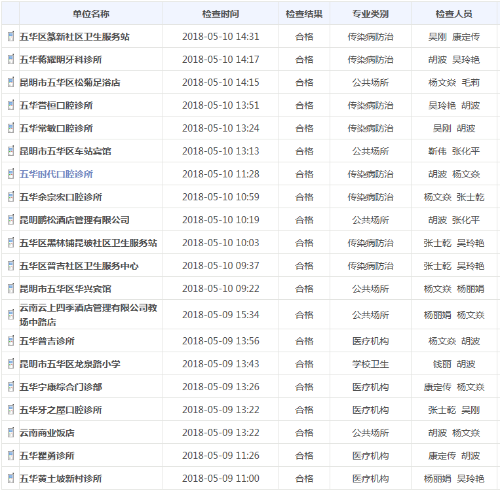Click the record icon for the 14:17 牙科诊所 row

tap(11, 59)
